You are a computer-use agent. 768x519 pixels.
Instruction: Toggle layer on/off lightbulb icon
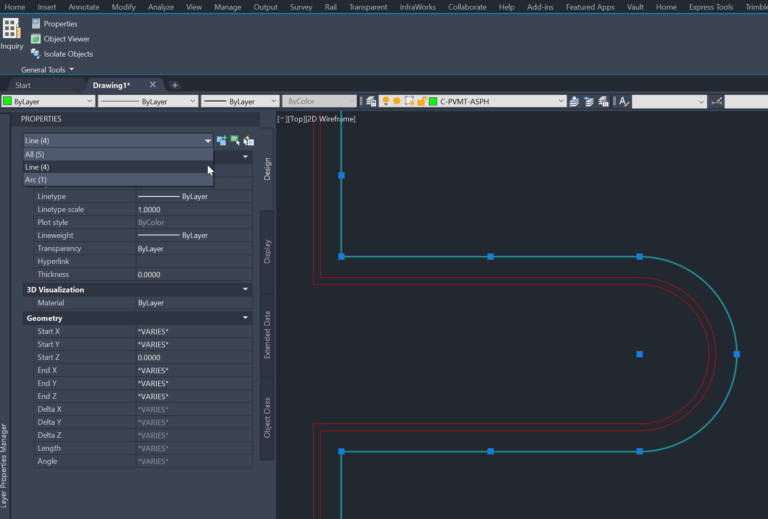(x=386, y=101)
